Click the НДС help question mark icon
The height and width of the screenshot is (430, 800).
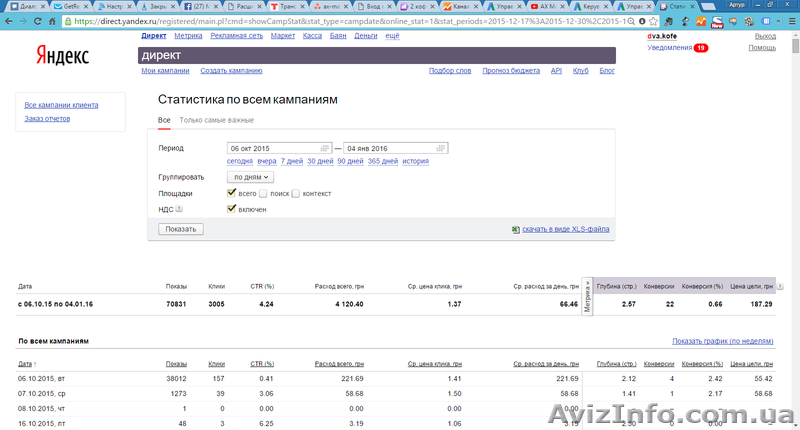[179, 209]
